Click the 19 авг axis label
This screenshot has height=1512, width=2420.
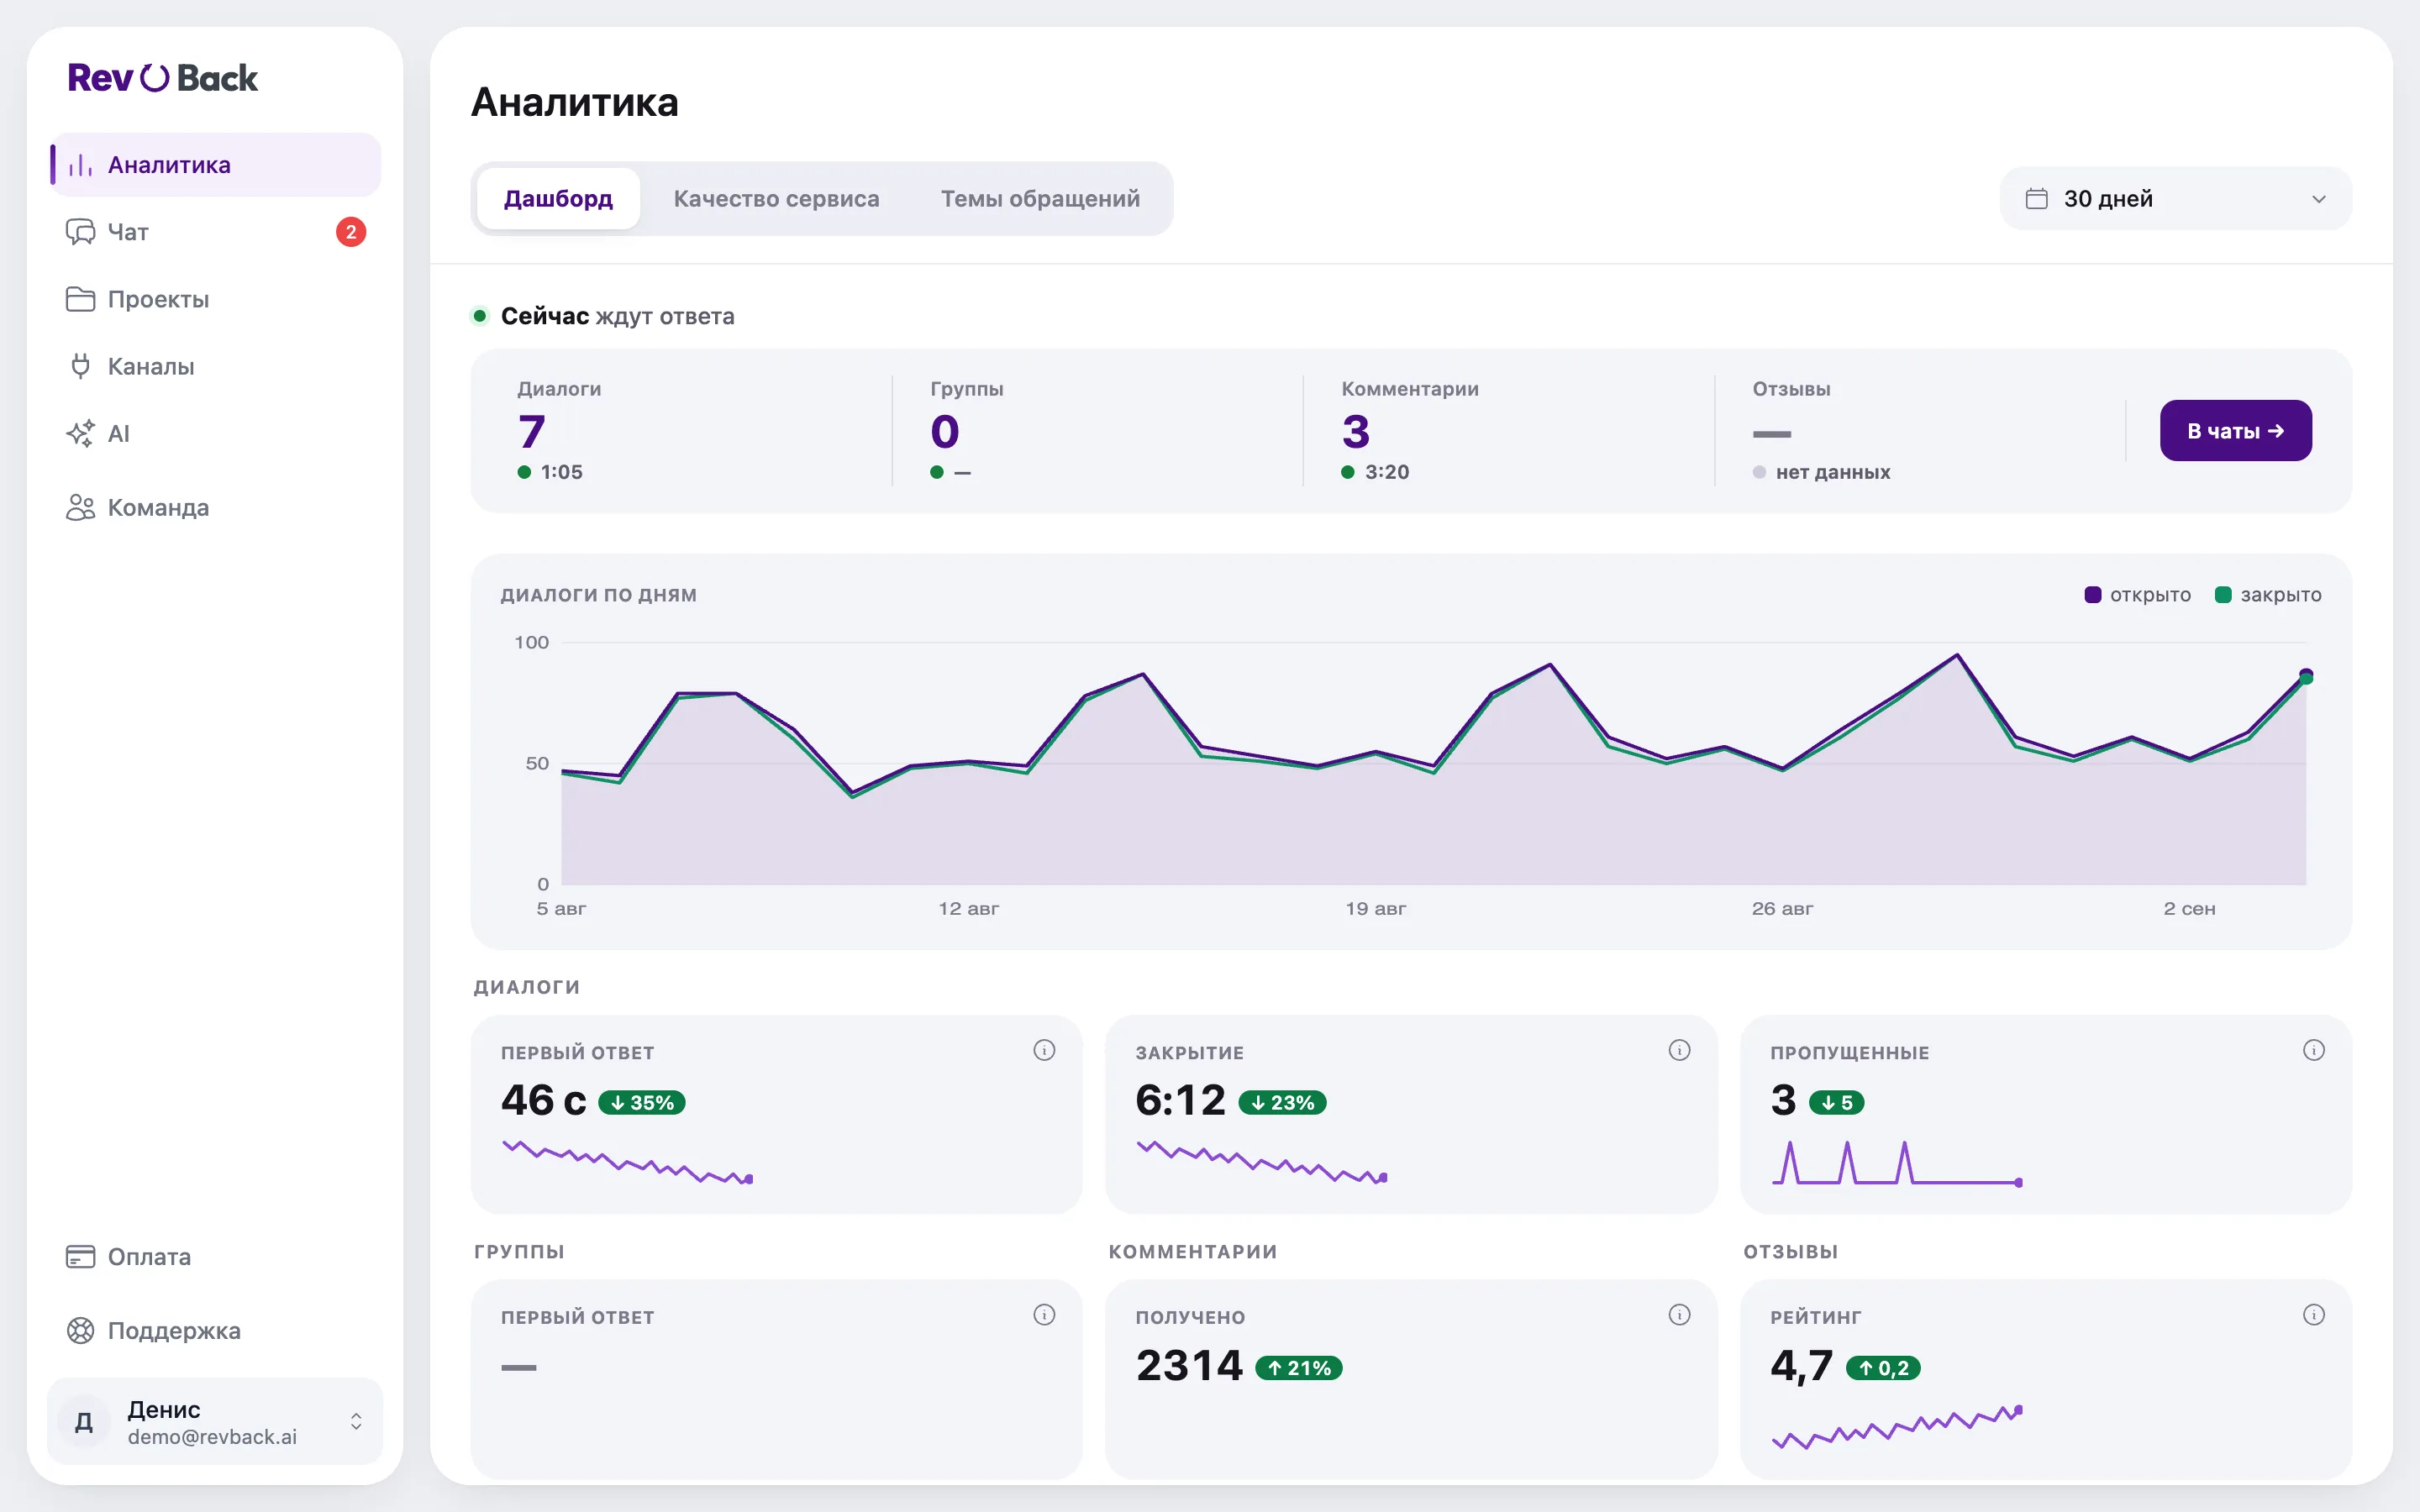(x=1375, y=908)
